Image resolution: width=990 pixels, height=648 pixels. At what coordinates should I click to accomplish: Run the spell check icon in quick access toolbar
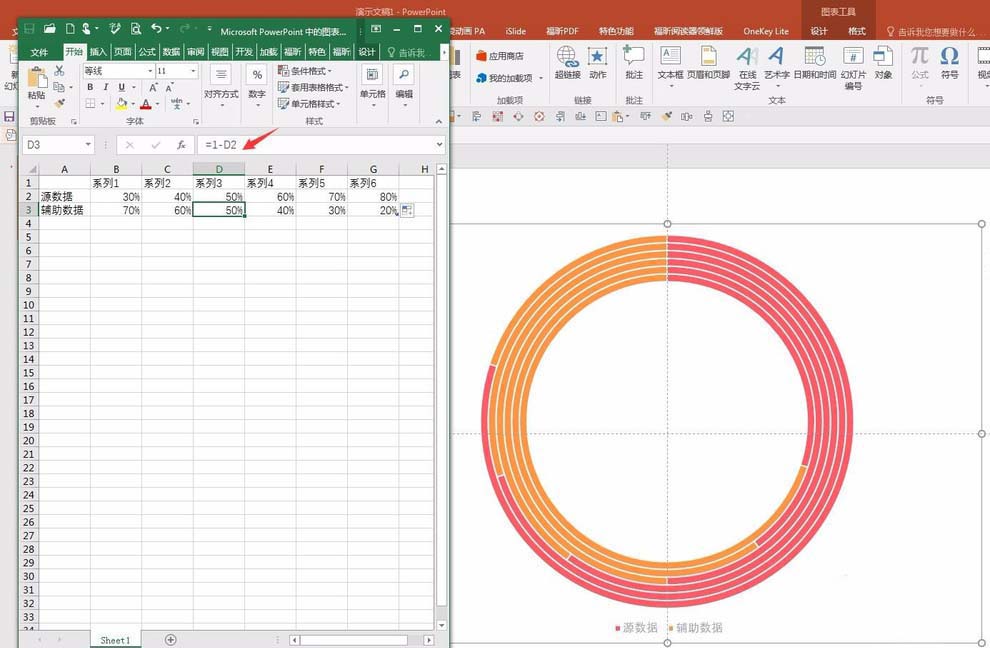(x=115, y=28)
